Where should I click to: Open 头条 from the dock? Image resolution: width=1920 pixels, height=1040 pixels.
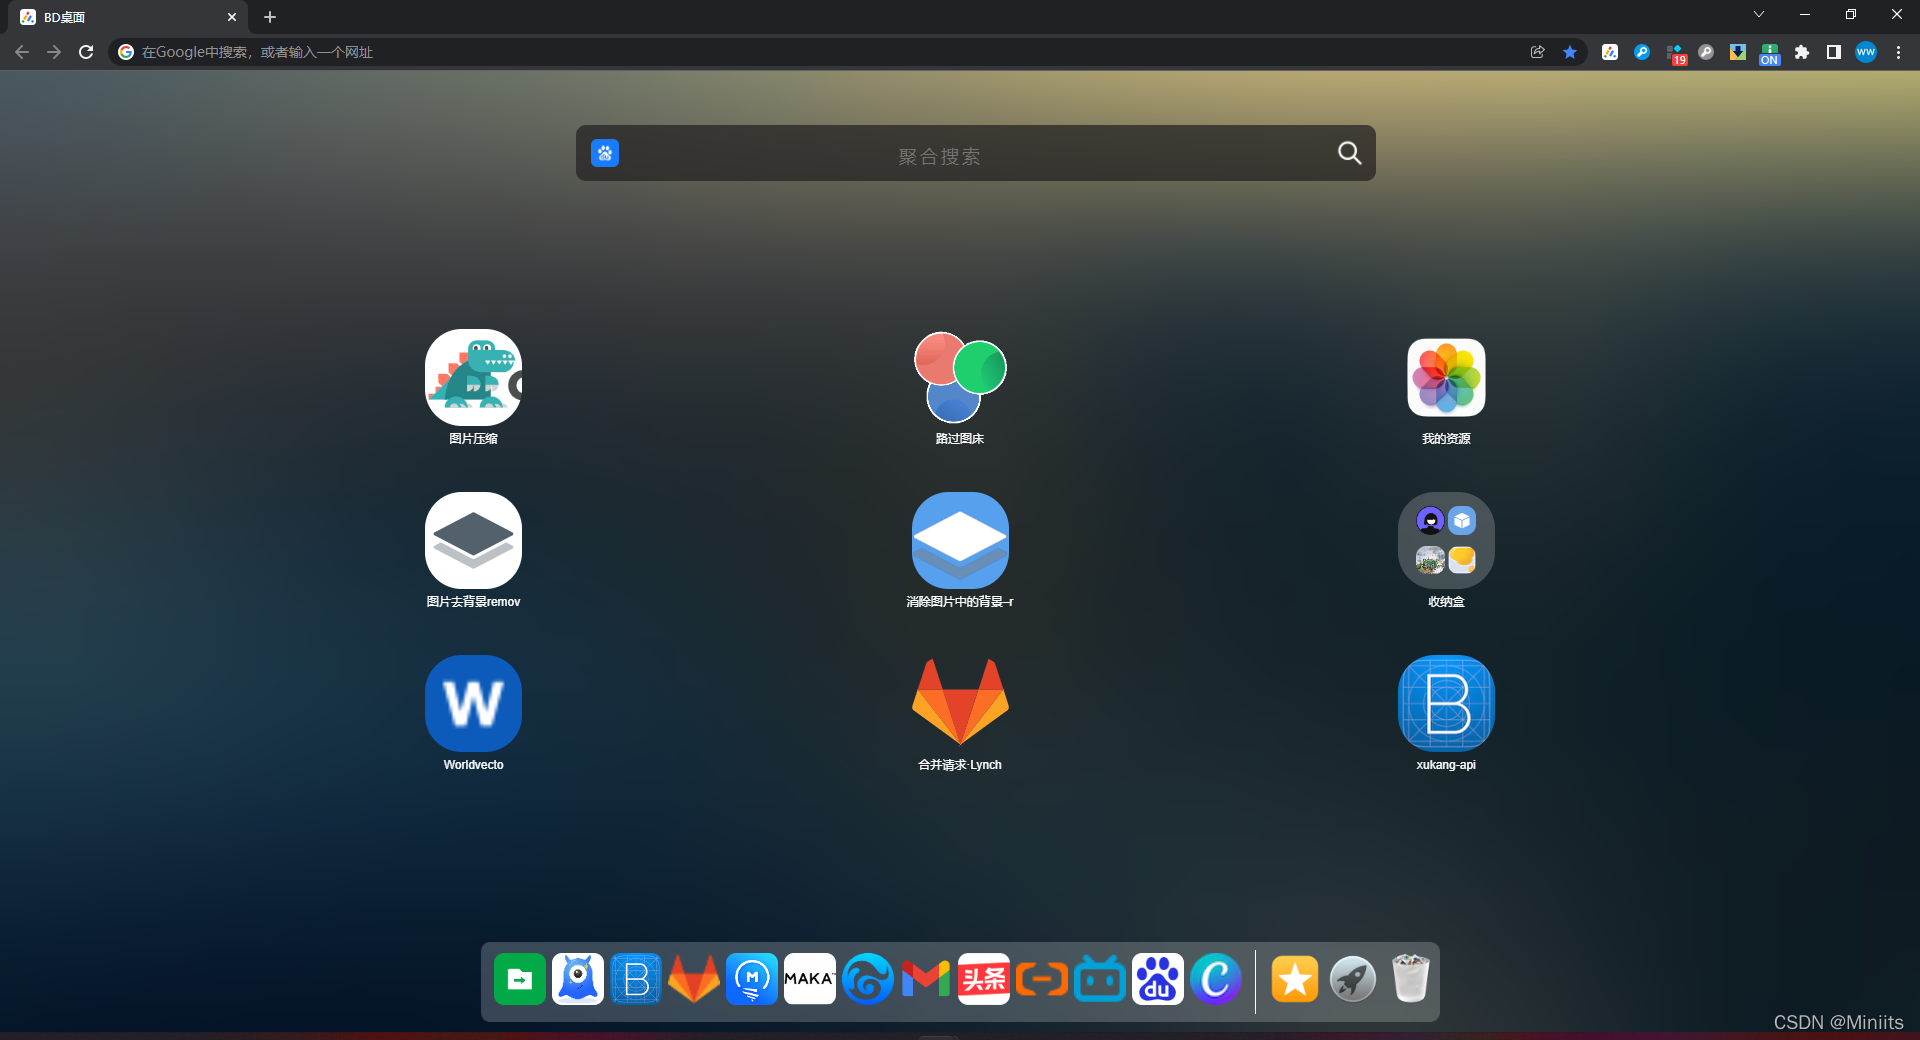pyautogui.click(x=984, y=979)
